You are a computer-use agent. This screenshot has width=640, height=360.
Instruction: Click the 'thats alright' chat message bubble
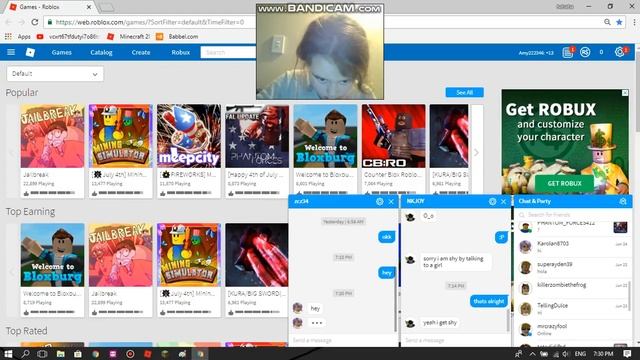[x=489, y=301]
